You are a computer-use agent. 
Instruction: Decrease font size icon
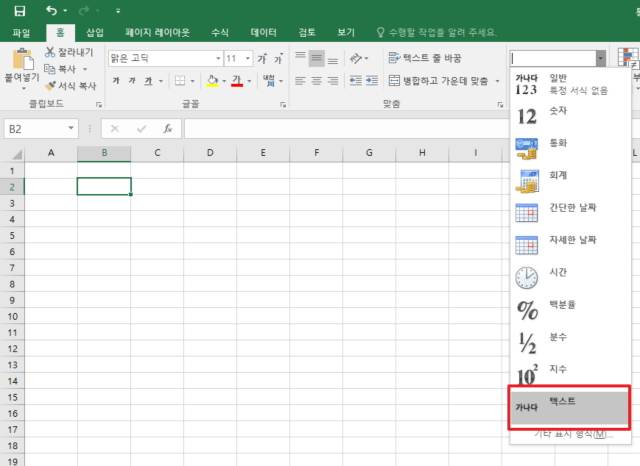(279, 59)
